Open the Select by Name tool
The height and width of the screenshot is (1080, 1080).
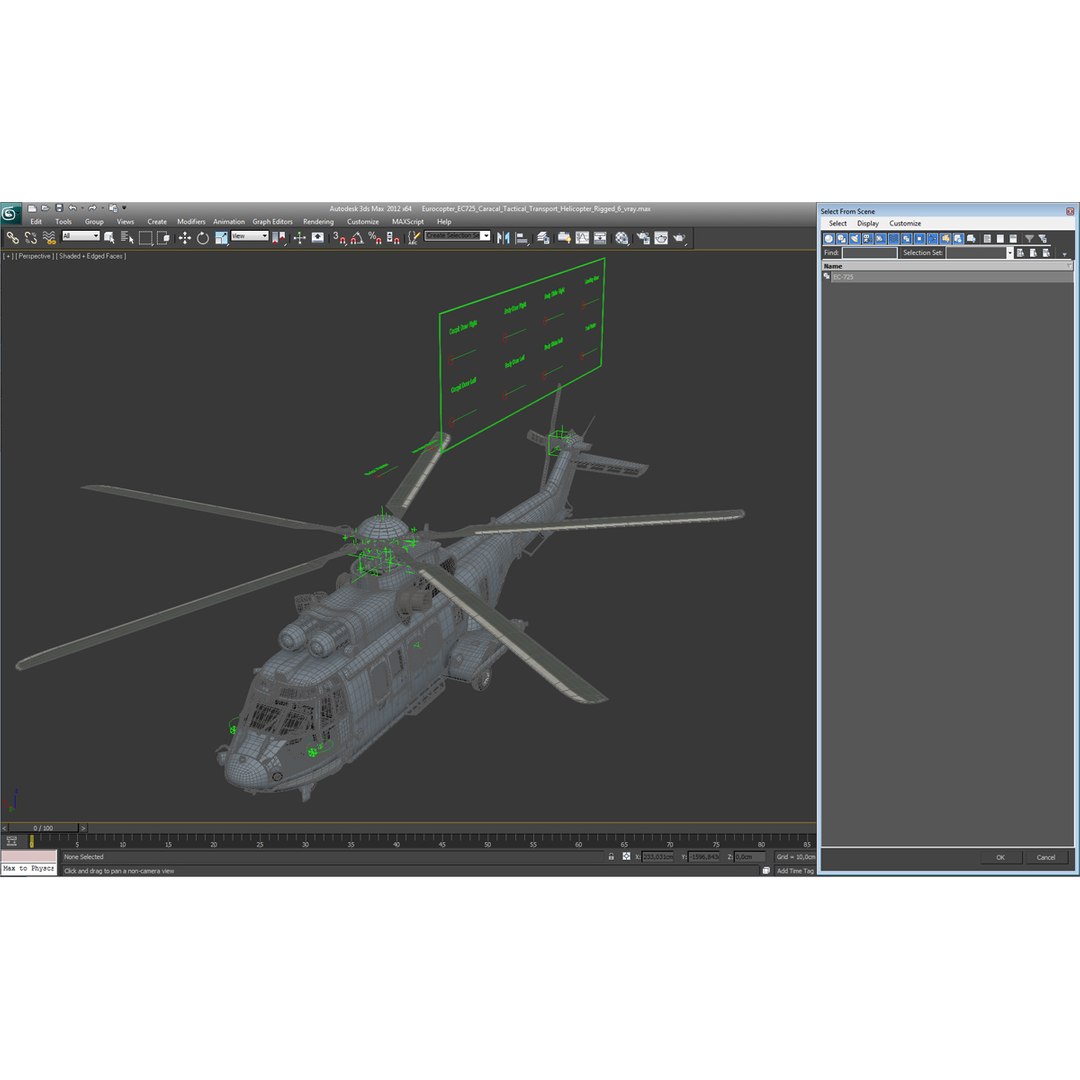tap(127, 238)
